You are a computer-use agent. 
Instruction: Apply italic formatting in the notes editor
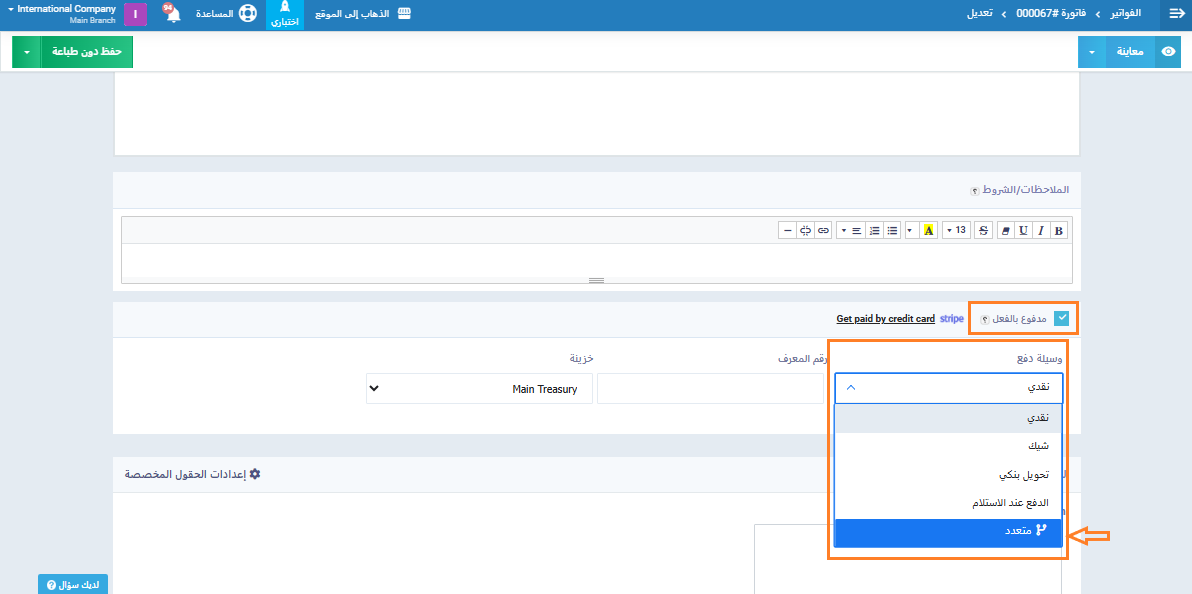click(1041, 230)
